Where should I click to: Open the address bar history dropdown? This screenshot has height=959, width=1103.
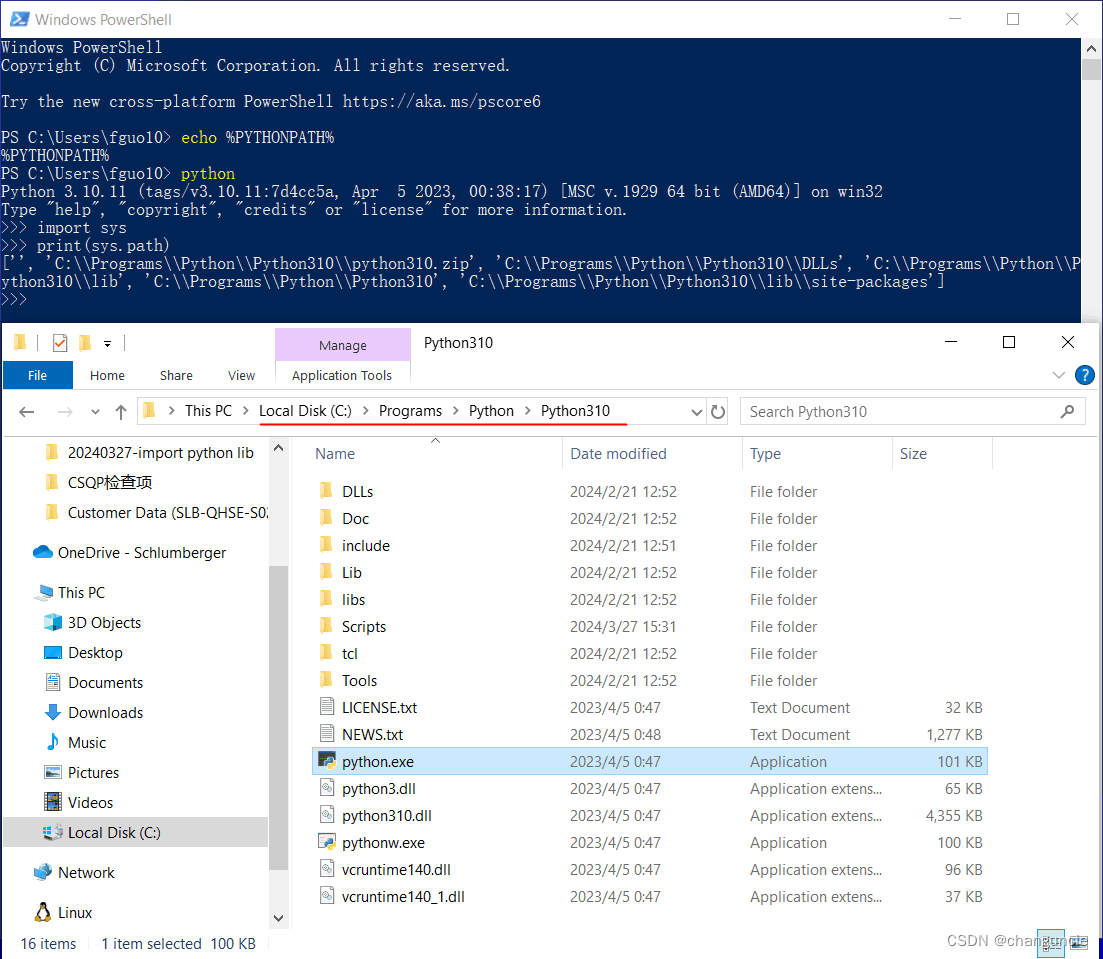click(x=696, y=412)
